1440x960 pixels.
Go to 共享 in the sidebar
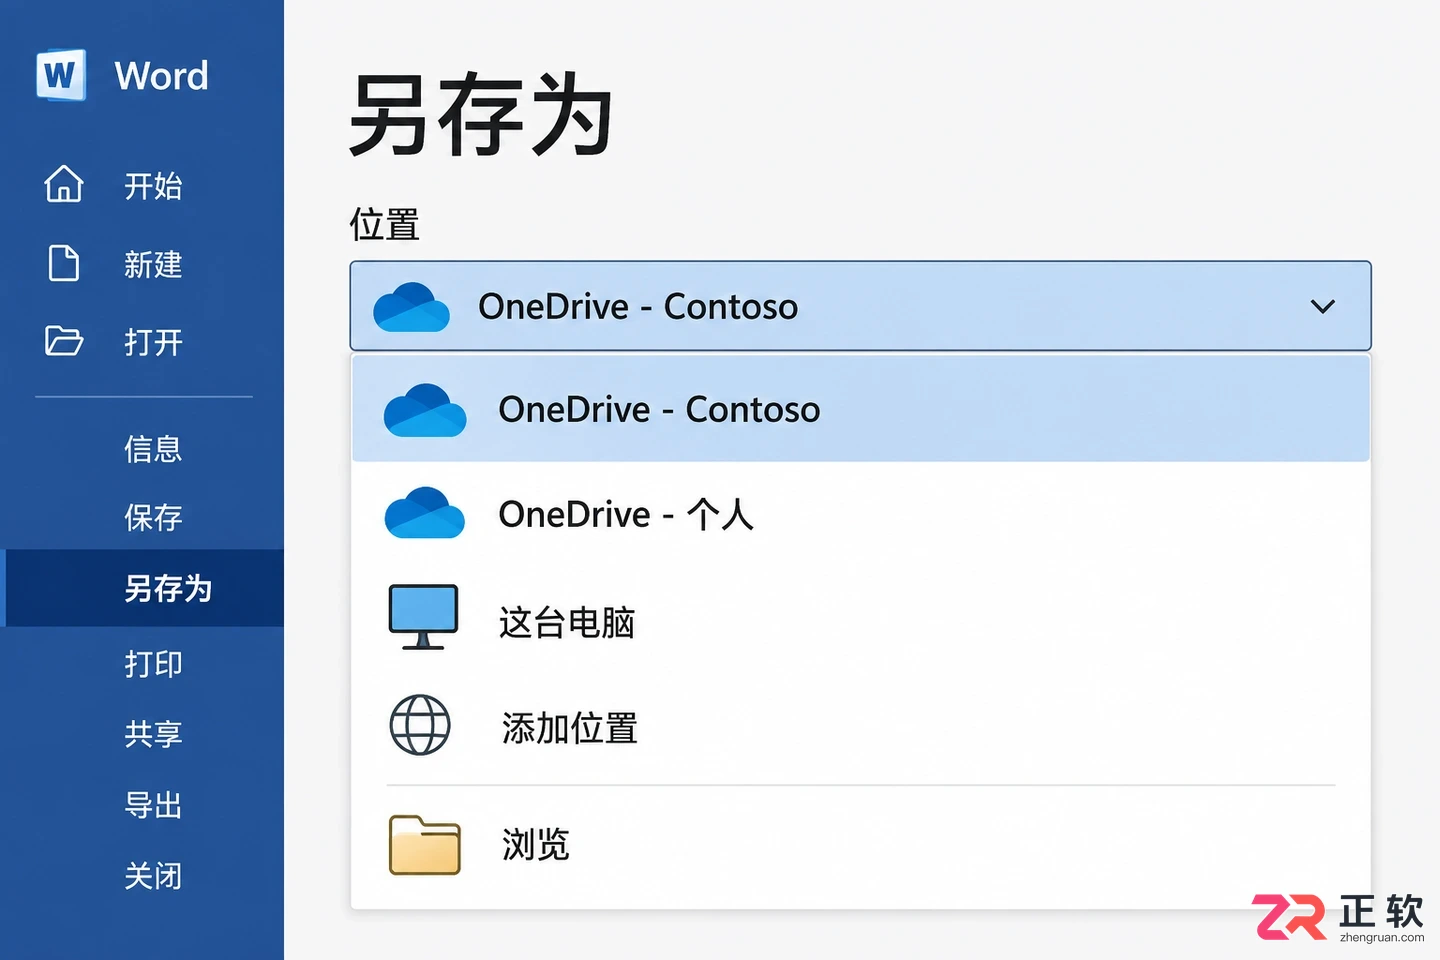pyautogui.click(x=153, y=734)
